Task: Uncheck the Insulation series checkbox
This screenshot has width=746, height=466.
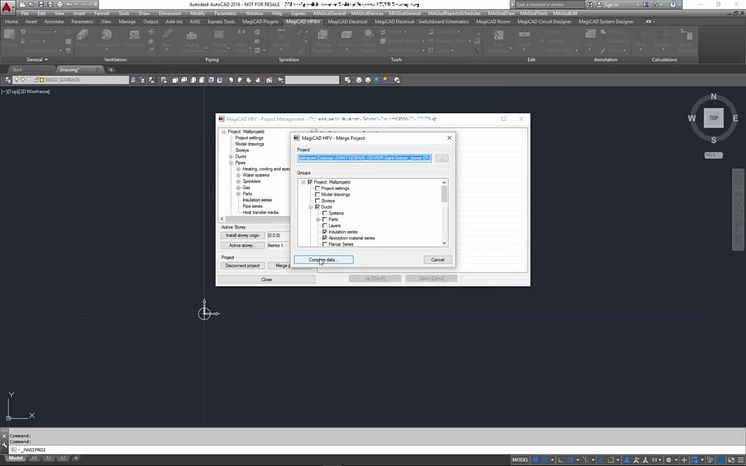Action: click(x=324, y=232)
